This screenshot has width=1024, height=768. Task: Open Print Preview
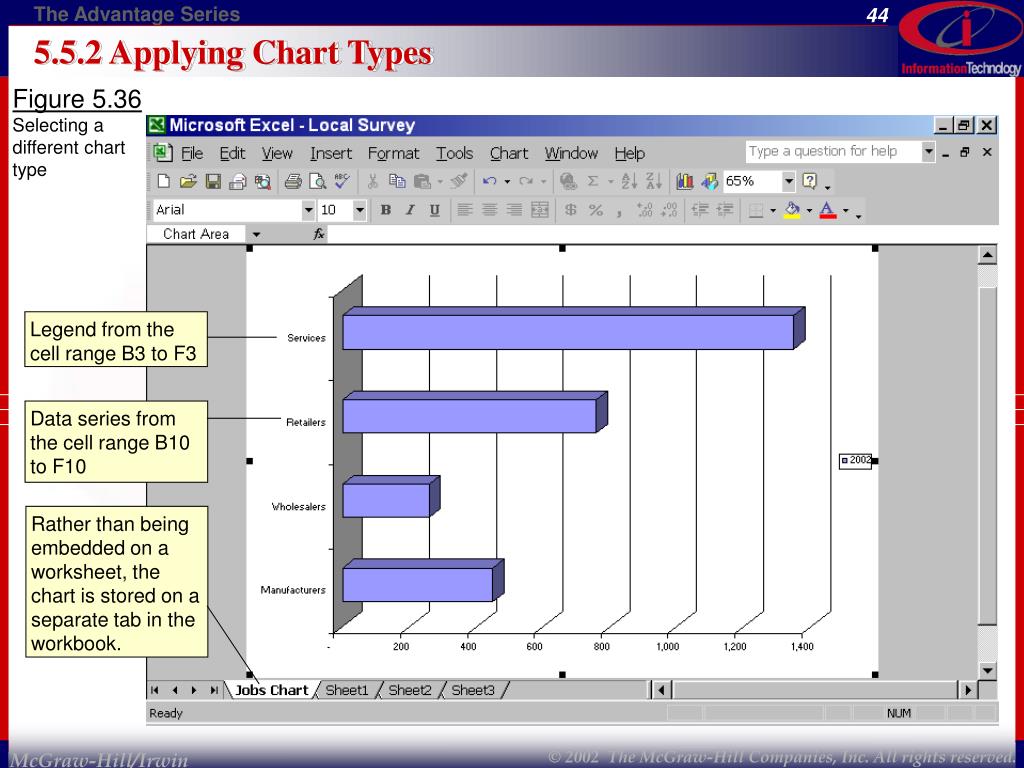click(317, 182)
